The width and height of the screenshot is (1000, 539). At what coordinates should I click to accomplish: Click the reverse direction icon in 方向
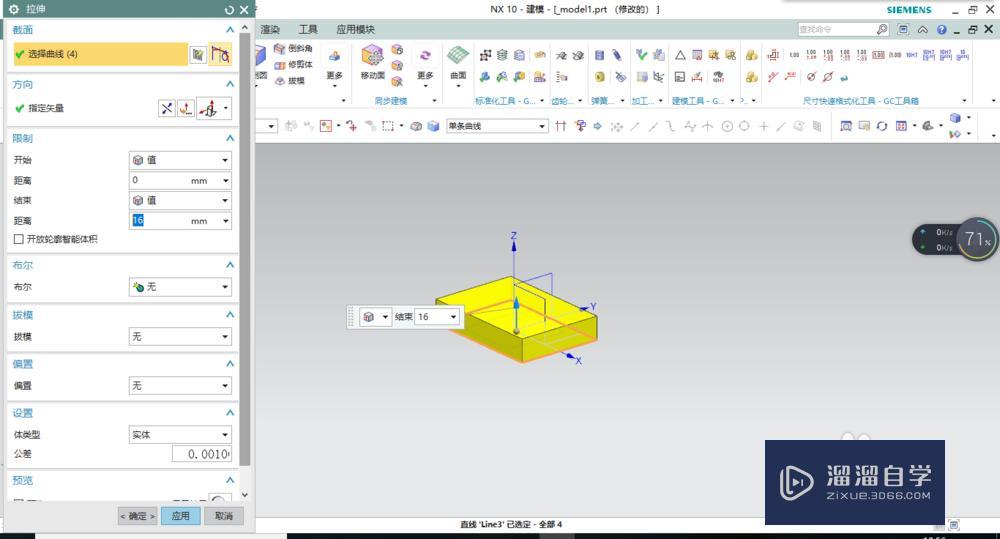166,108
